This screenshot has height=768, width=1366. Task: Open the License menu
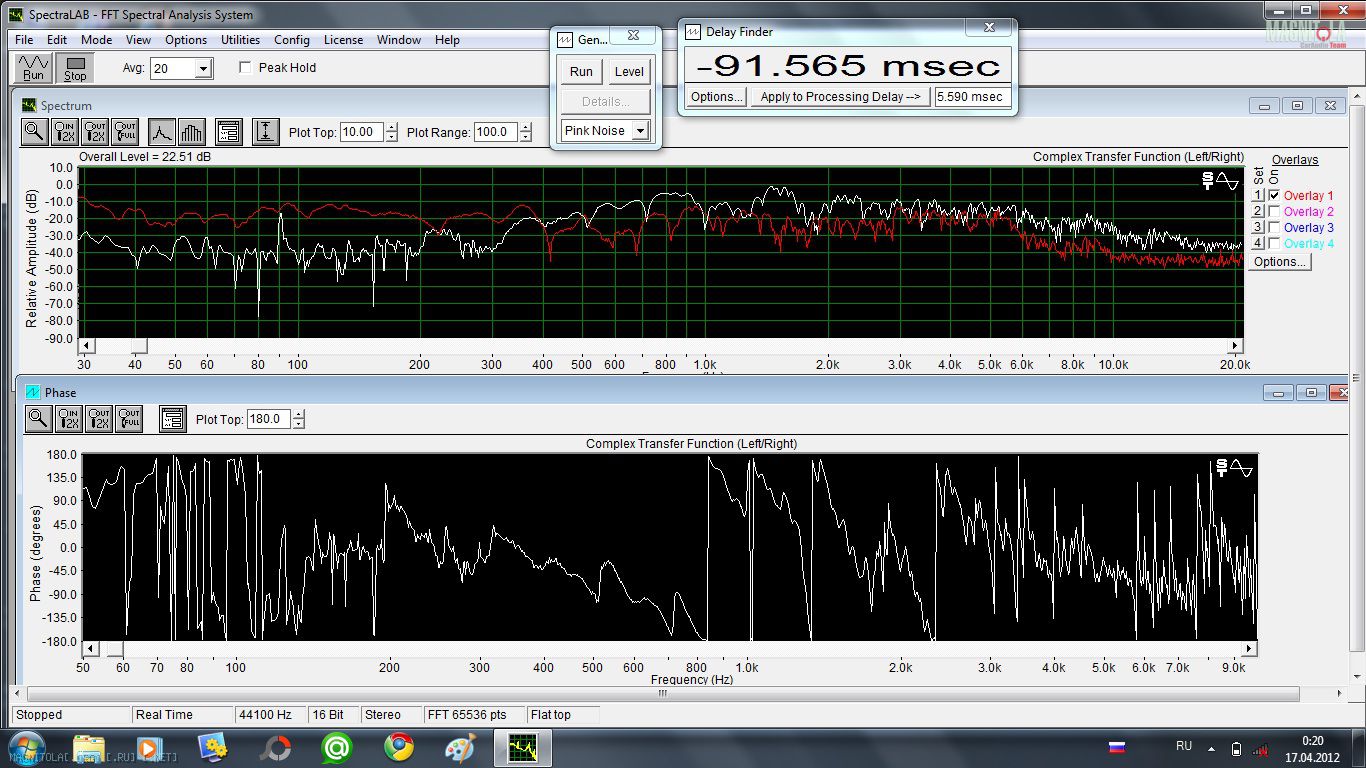[x=343, y=40]
